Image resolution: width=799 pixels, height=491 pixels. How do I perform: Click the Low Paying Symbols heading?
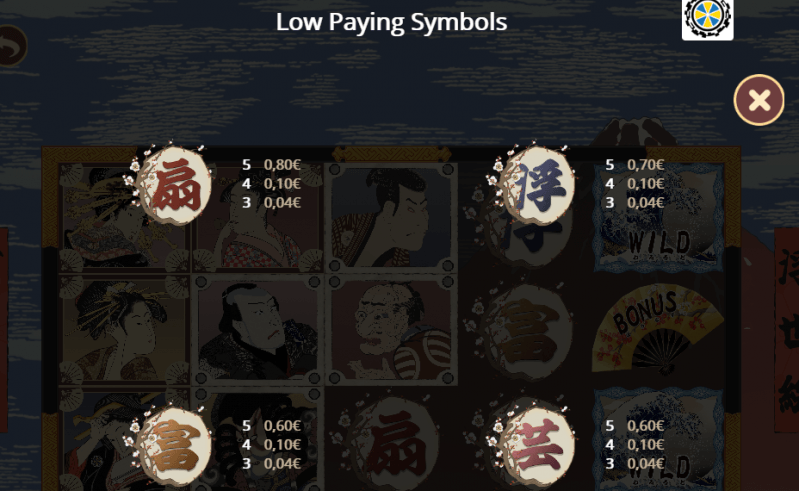click(391, 22)
